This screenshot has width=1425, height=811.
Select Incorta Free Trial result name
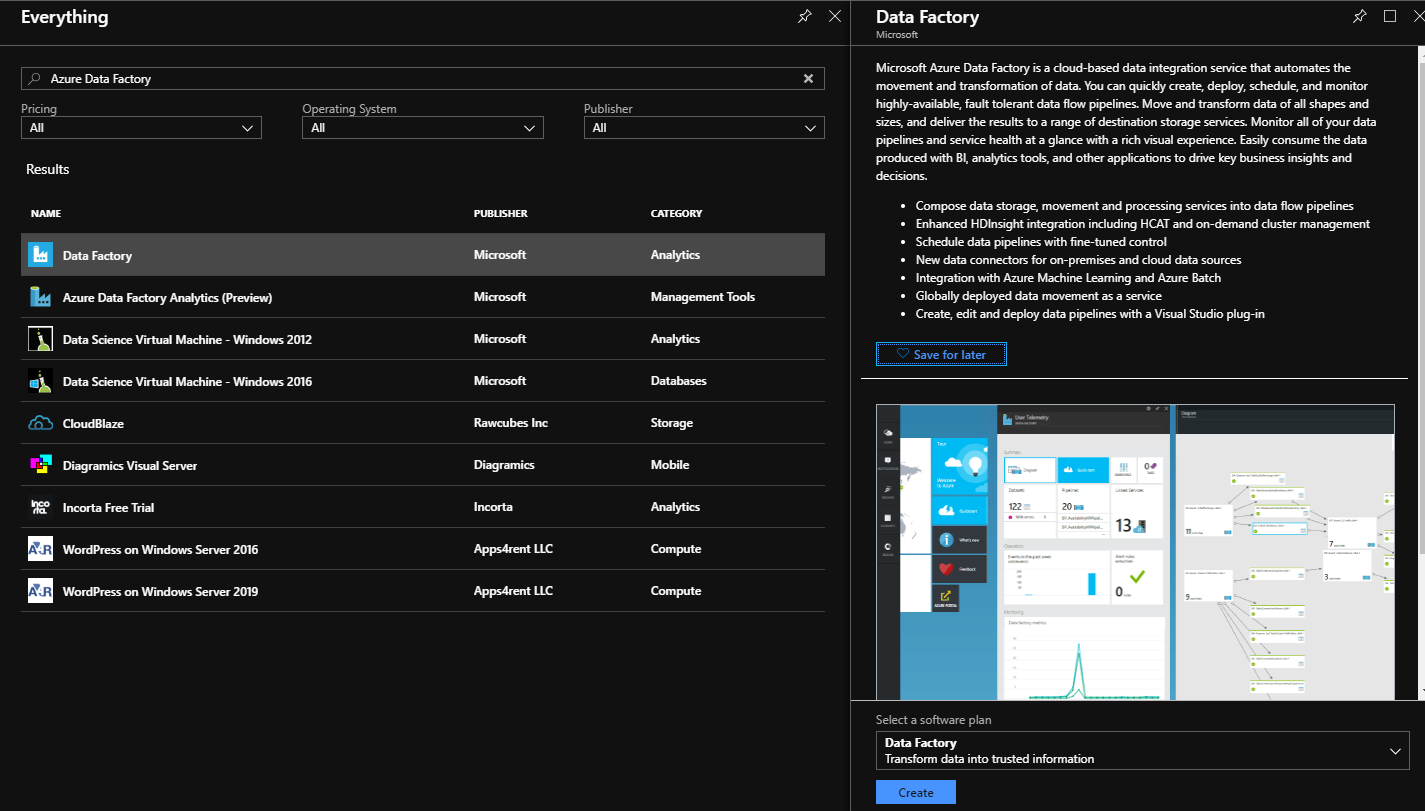tap(108, 507)
